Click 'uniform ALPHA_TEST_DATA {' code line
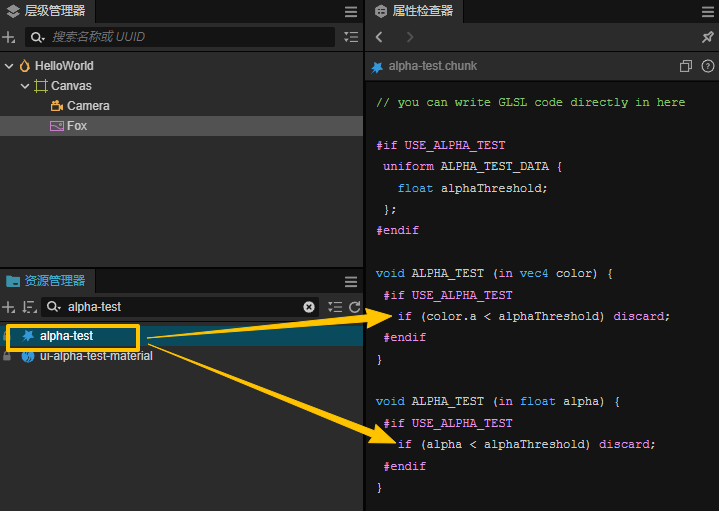719x511 pixels. click(x=472, y=166)
